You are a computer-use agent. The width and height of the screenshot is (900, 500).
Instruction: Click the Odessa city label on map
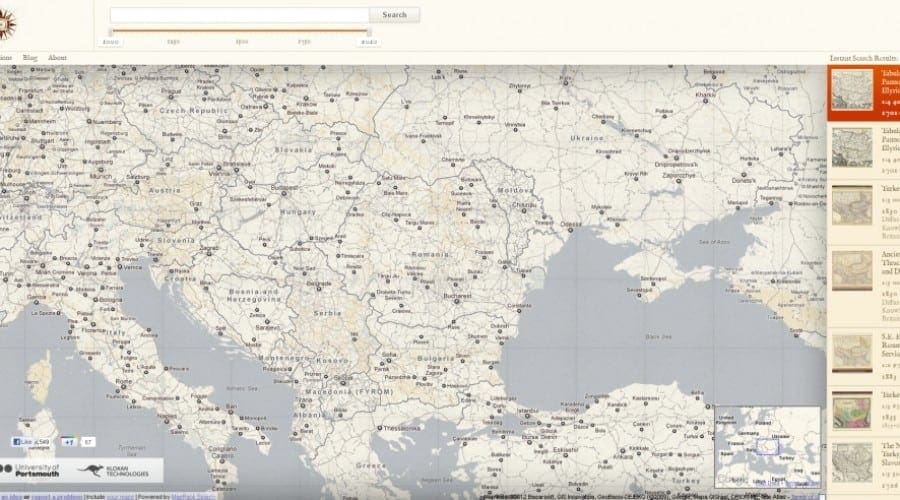click(x=571, y=224)
